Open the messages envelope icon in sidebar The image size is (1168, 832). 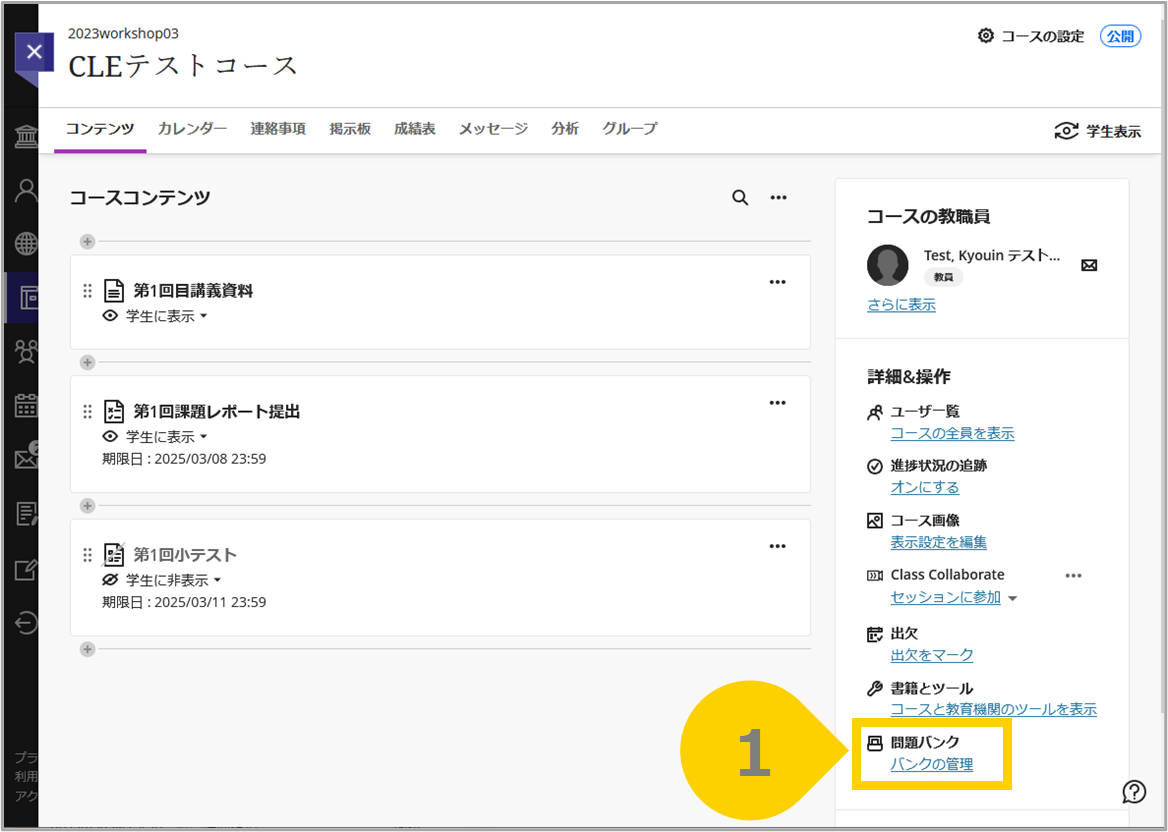(26, 457)
